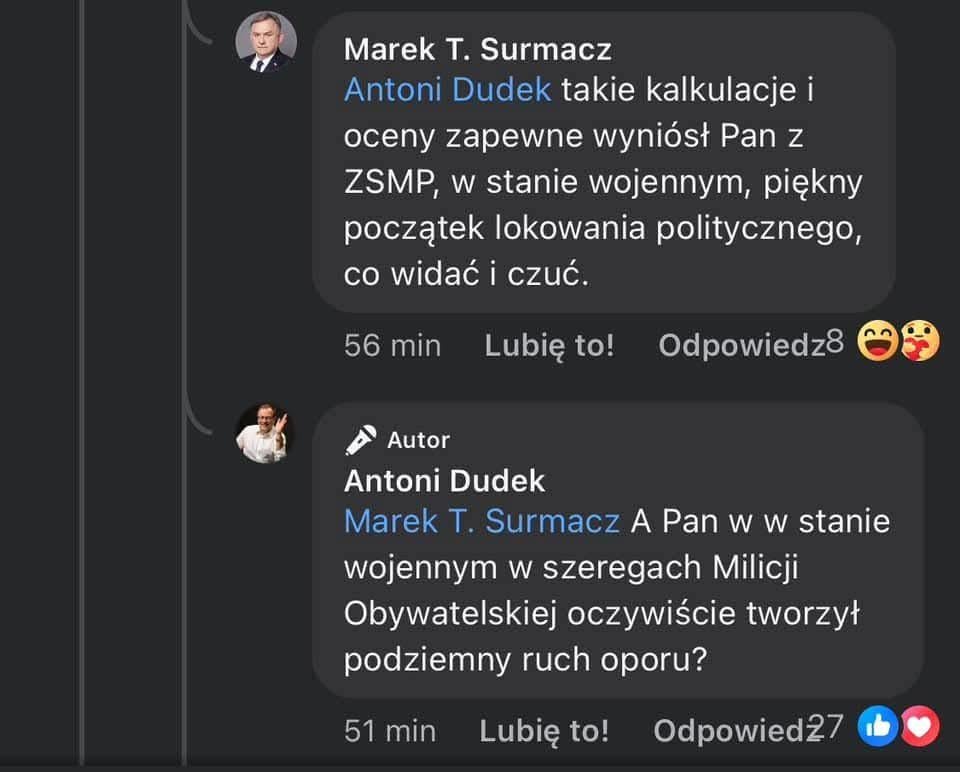Follow the blue Marek T. Surmacz mention link
960x772 pixels.
tap(482, 522)
